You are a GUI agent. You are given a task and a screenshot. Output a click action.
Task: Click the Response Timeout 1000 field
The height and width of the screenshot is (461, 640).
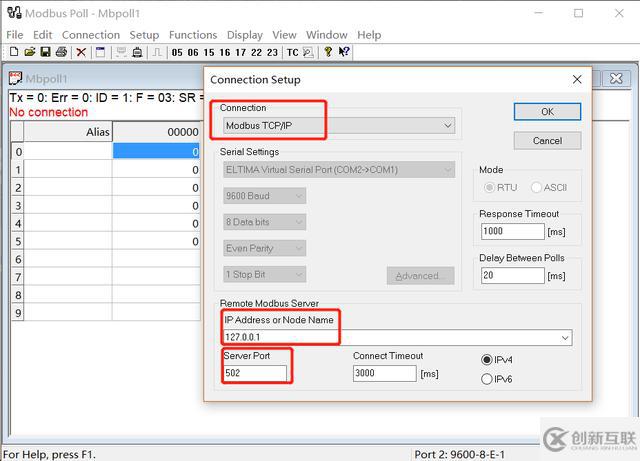(x=513, y=231)
